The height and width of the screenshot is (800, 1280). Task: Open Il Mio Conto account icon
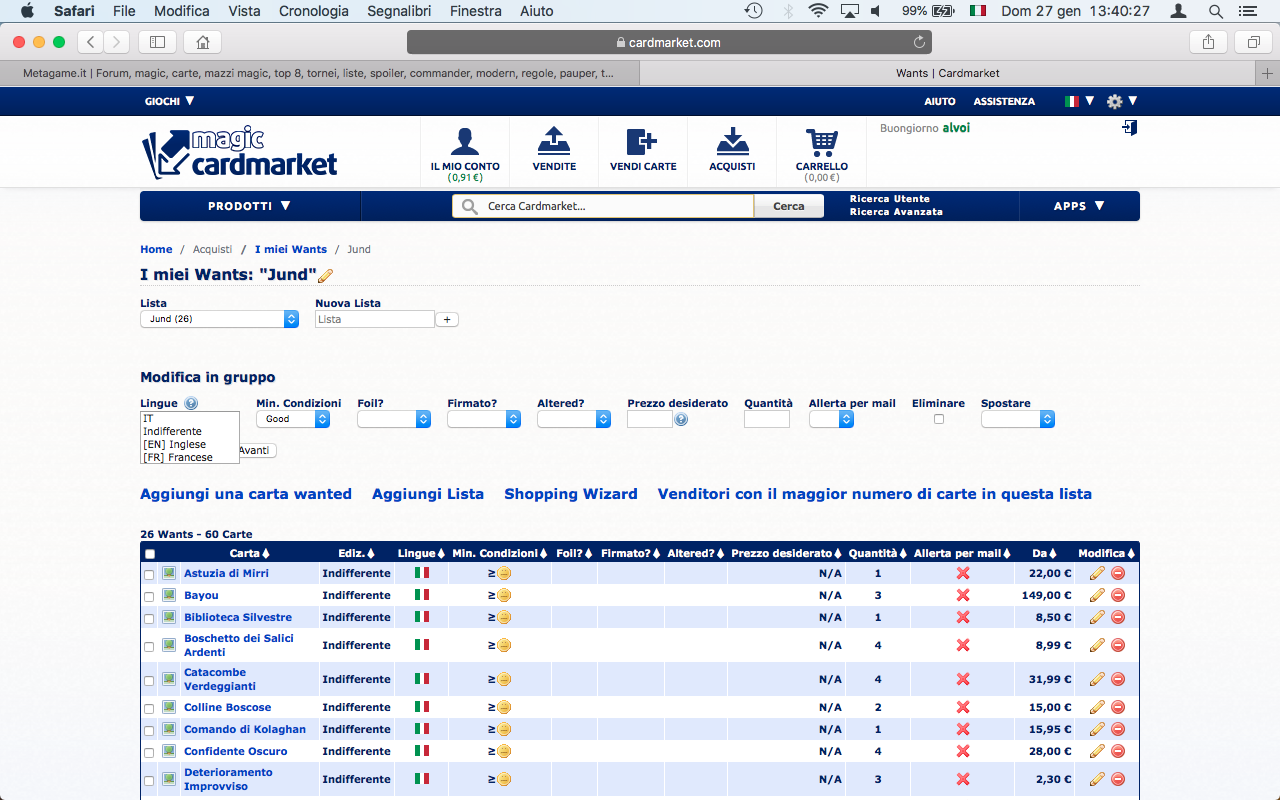(465, 142)
